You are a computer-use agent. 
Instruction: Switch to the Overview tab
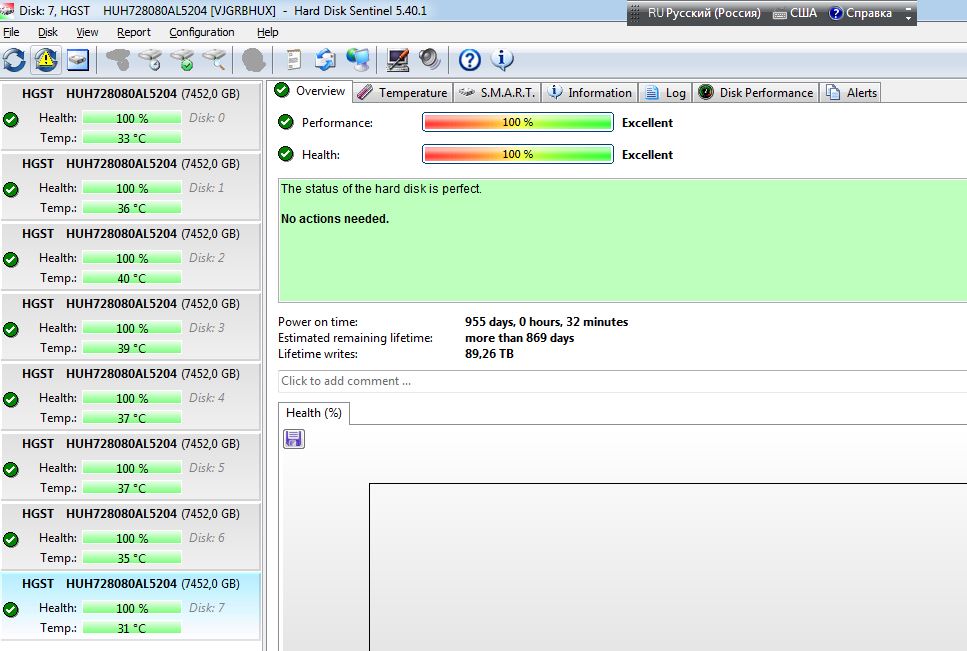pyautogui.click(x=311, y=91)
